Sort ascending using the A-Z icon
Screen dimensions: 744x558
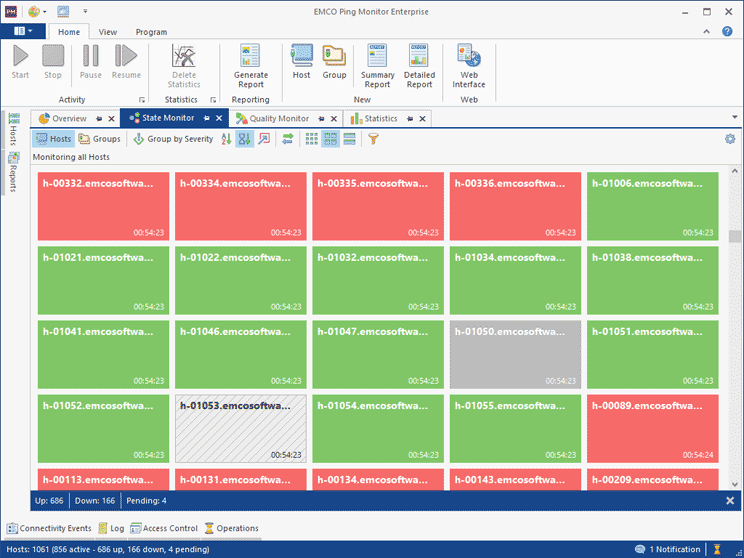point(226,139)
